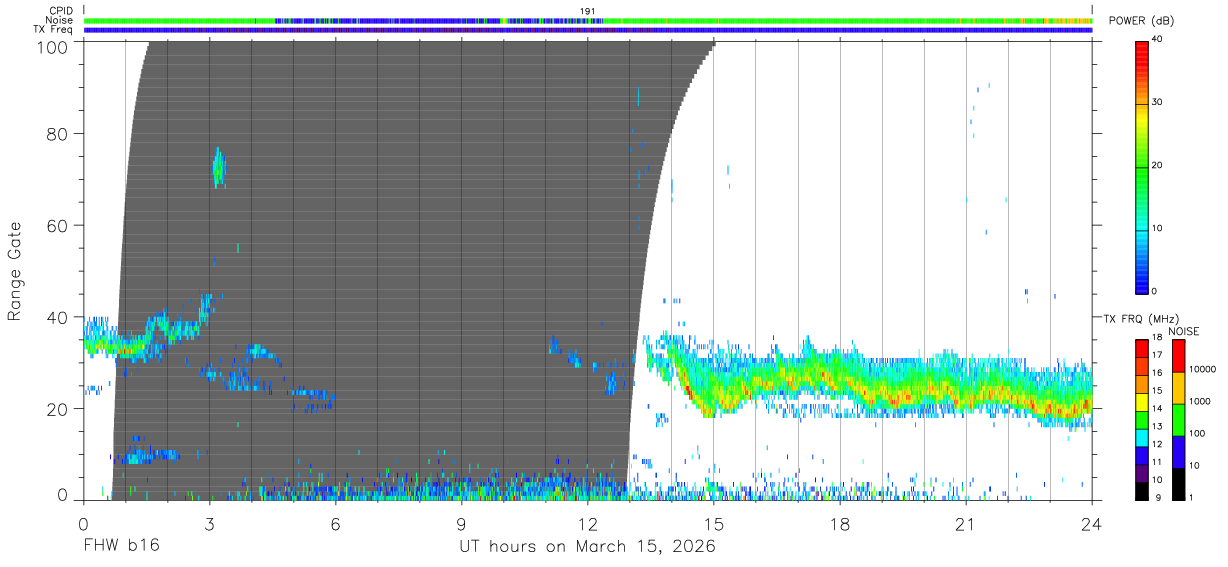Click the 12 tick on UT hours axis
This screenshot has width=1228, height=567.
pyautogui.click(x=588, y=523)
